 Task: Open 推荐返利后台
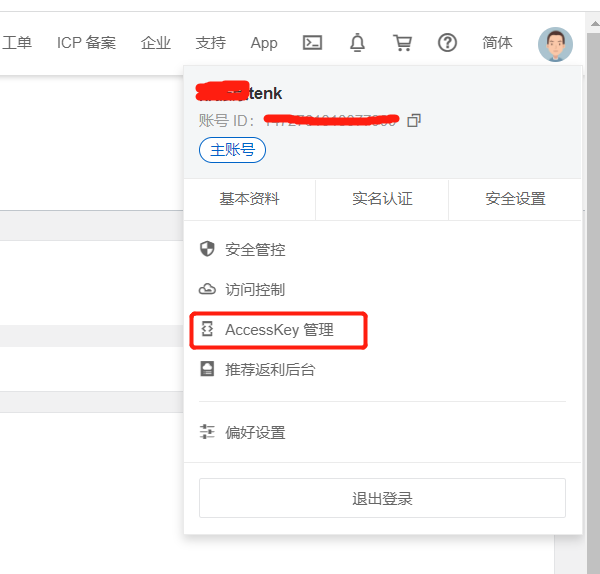click(x=270, y=370)
